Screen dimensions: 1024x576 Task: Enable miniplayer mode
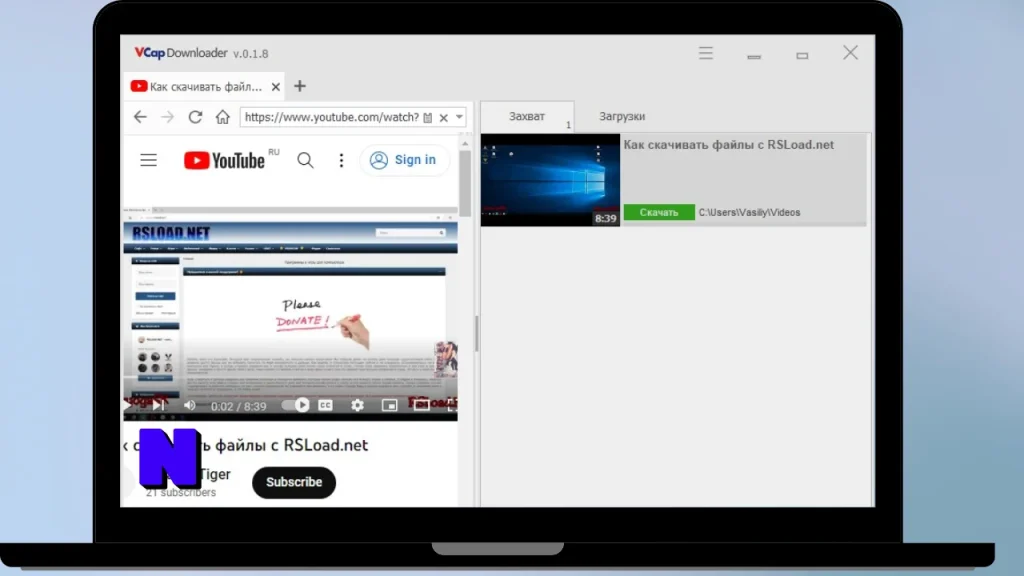389,406
